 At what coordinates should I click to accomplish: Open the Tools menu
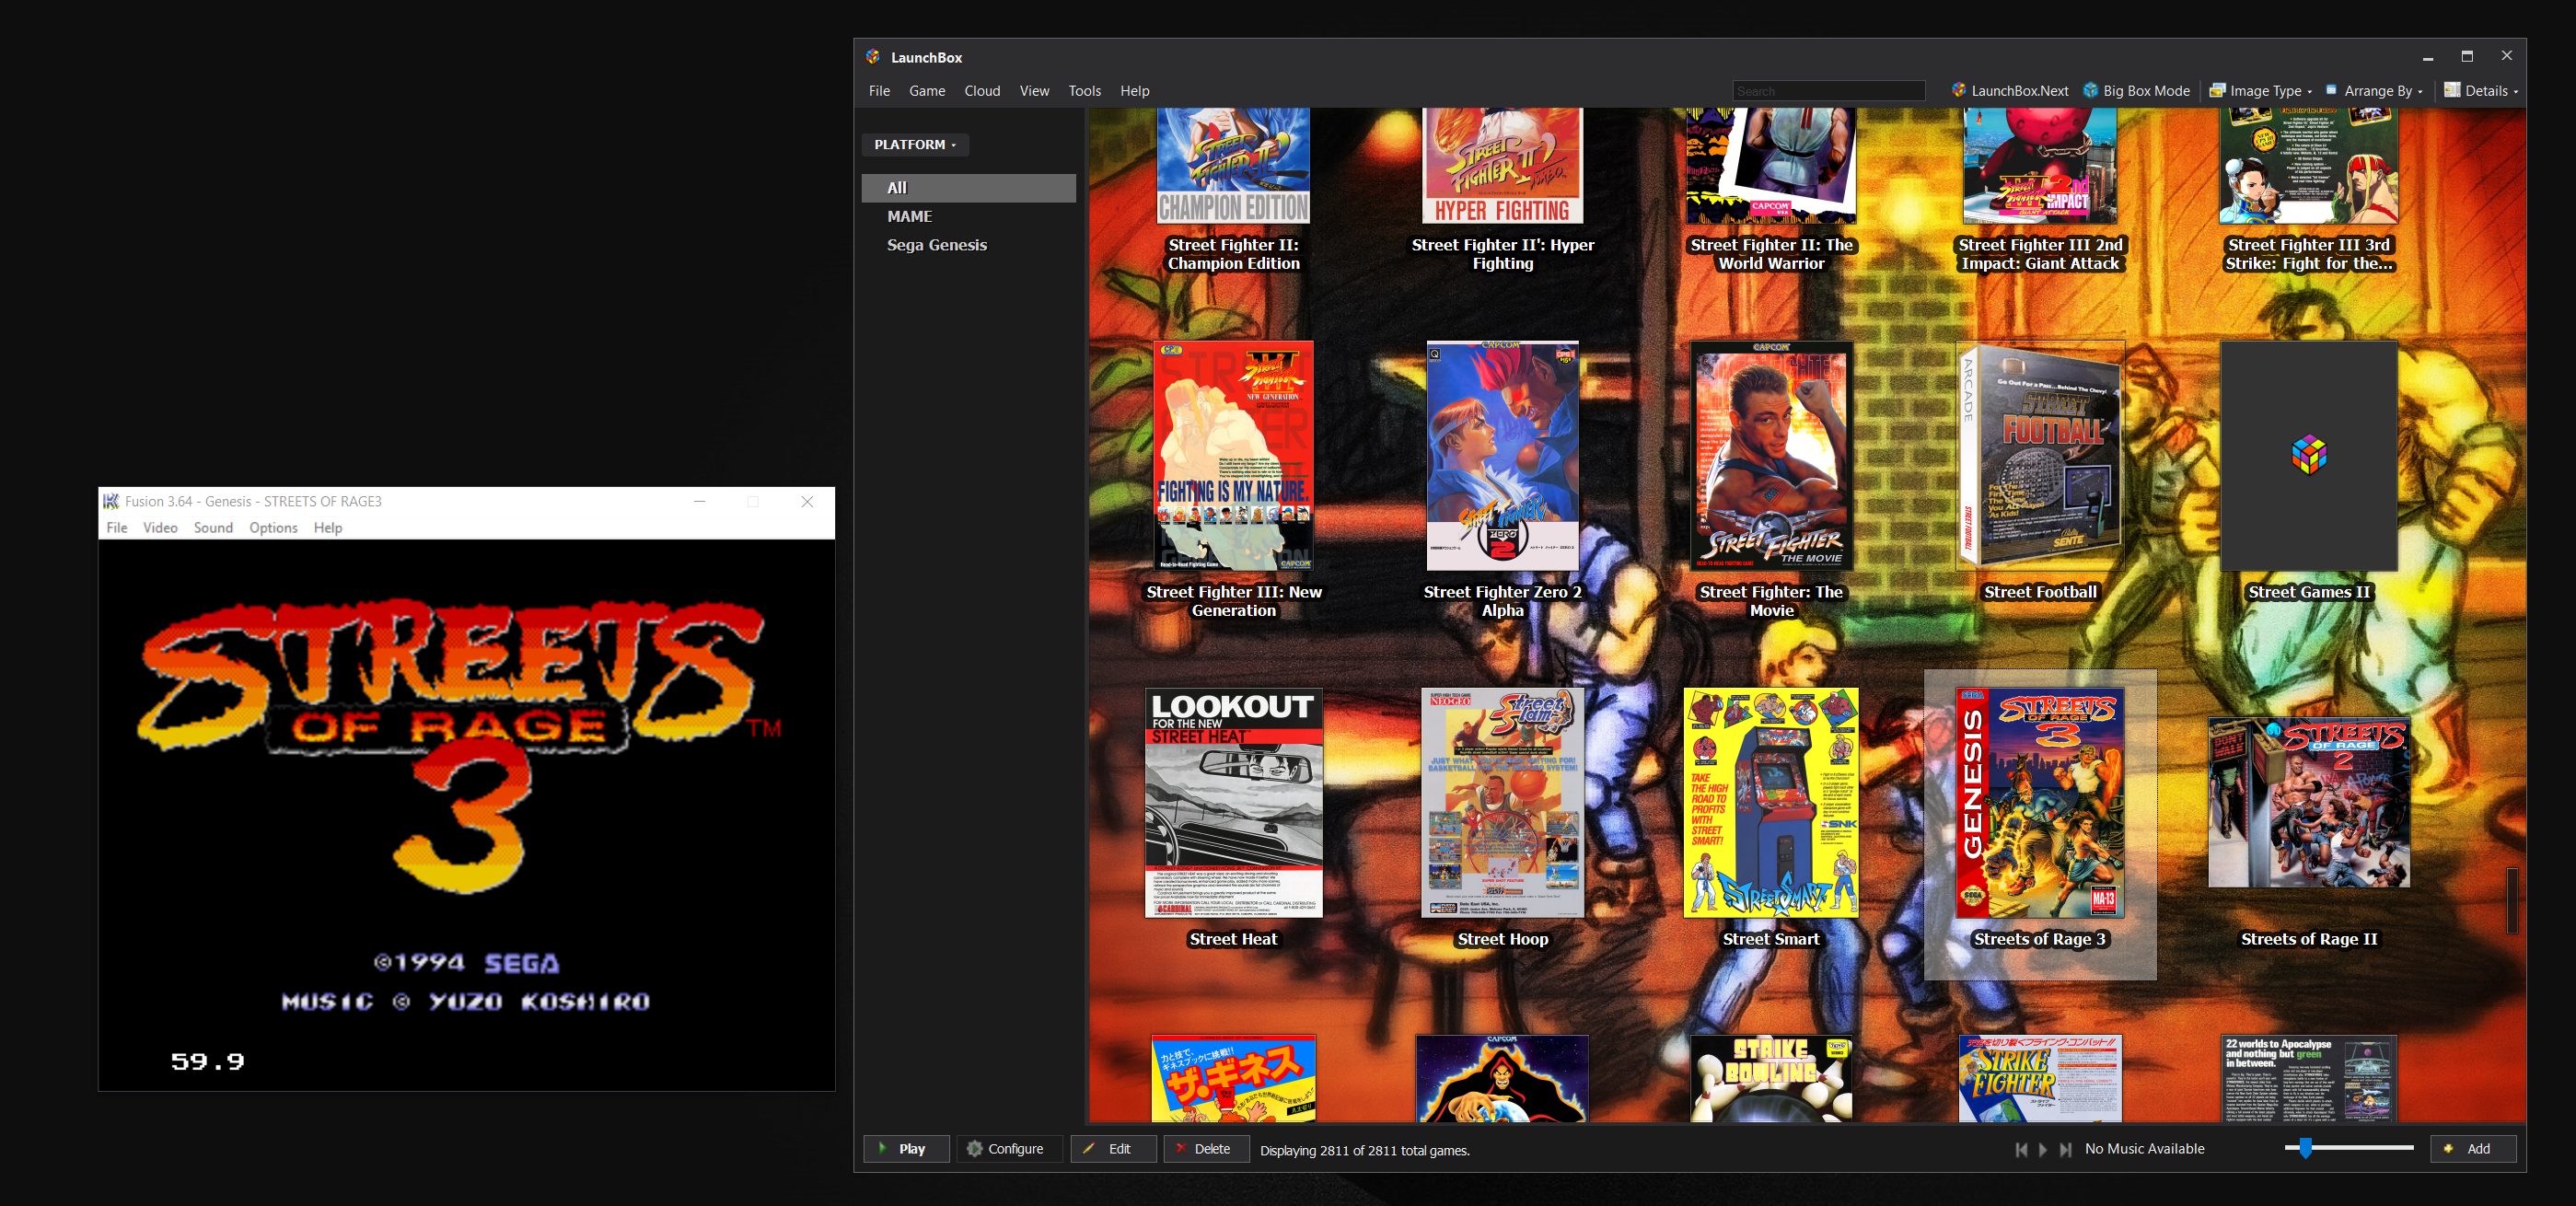pos(1084,90)
